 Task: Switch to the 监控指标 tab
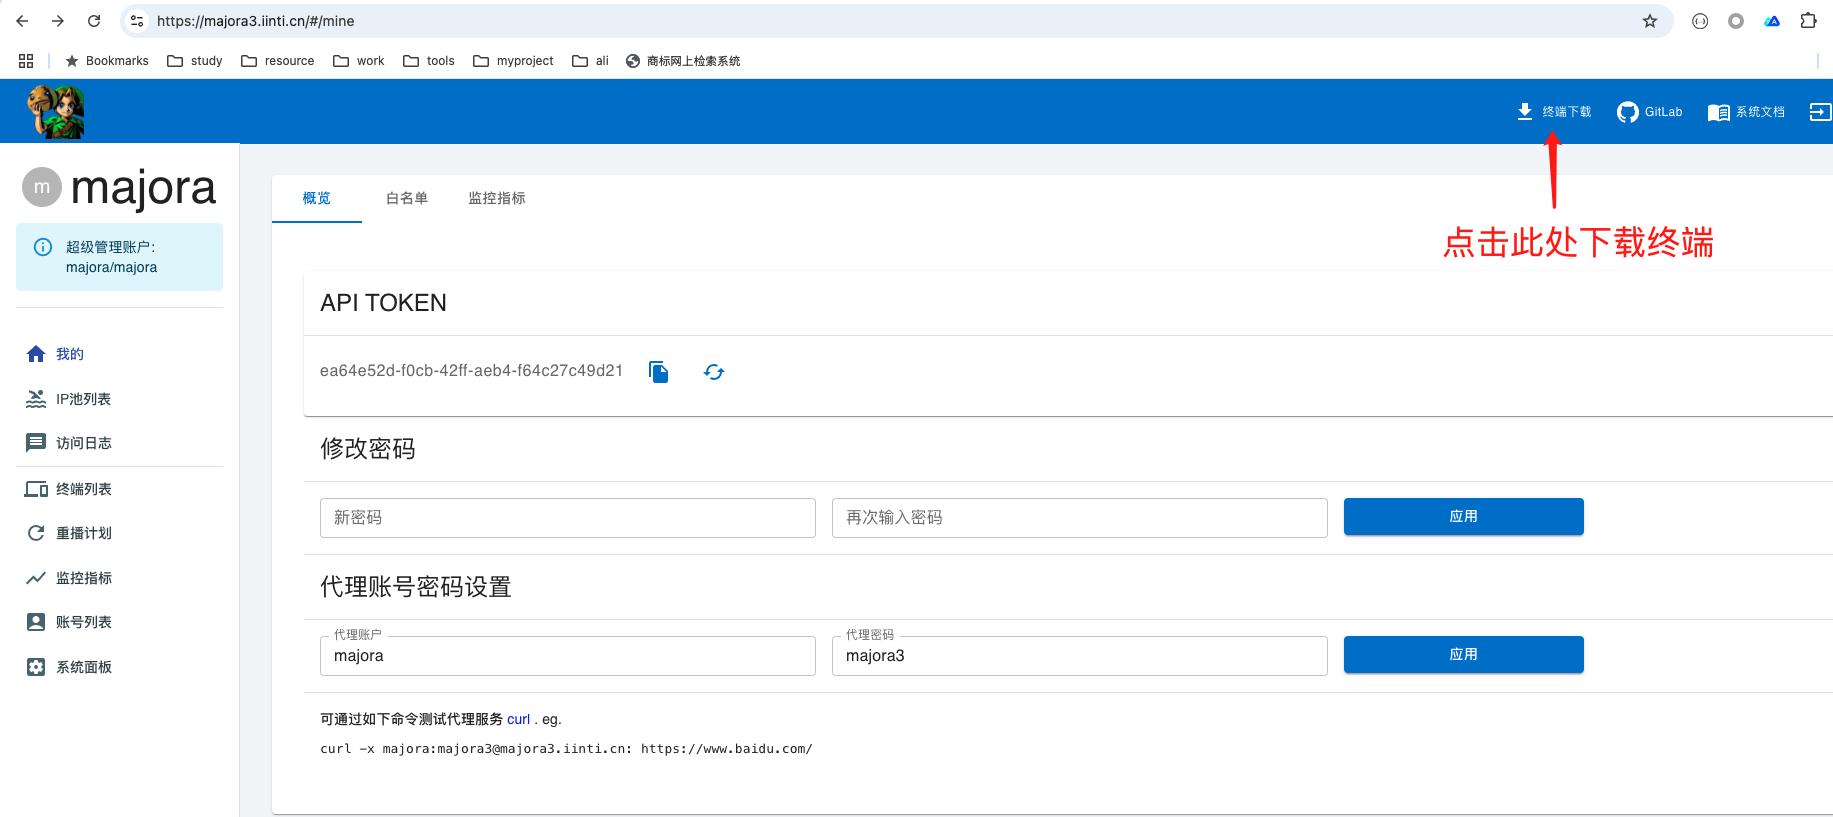coord(497,198)
